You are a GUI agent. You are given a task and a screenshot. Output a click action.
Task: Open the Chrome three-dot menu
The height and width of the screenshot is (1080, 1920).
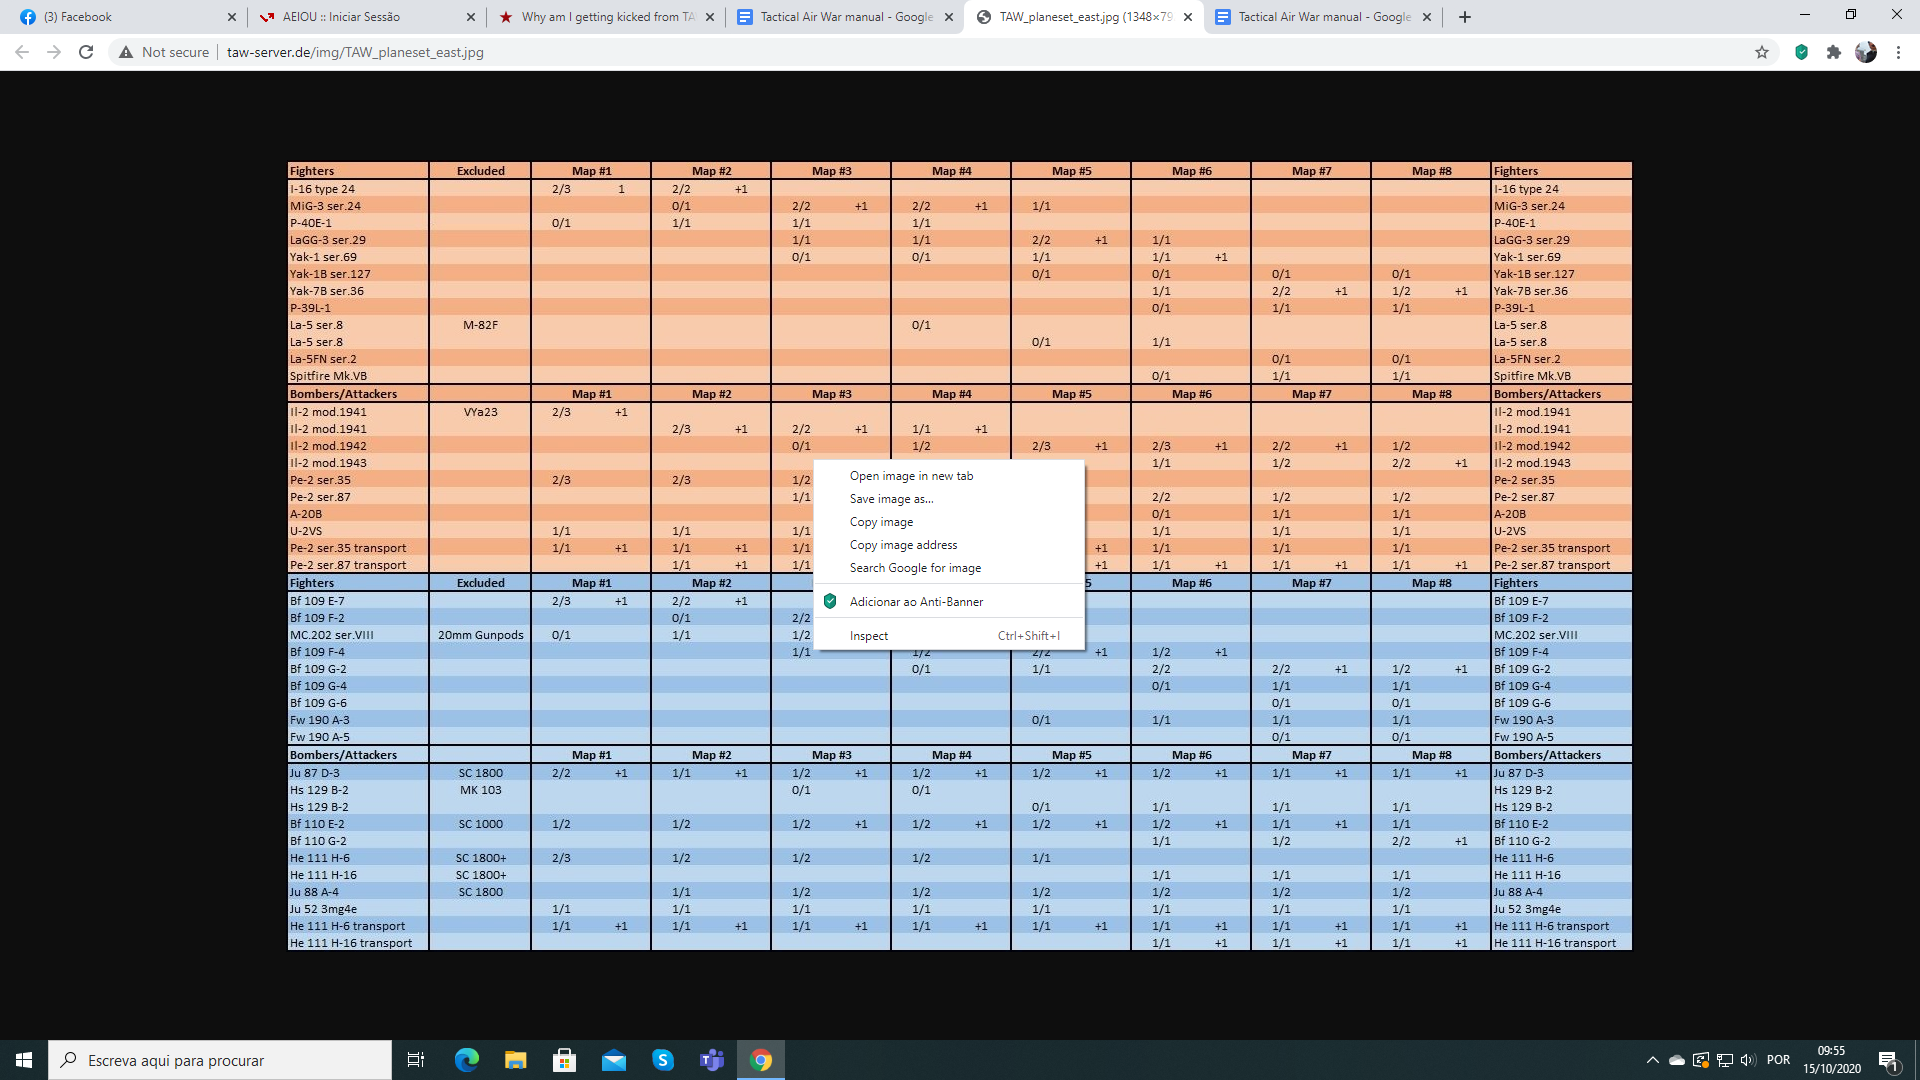coord(1898,52)
